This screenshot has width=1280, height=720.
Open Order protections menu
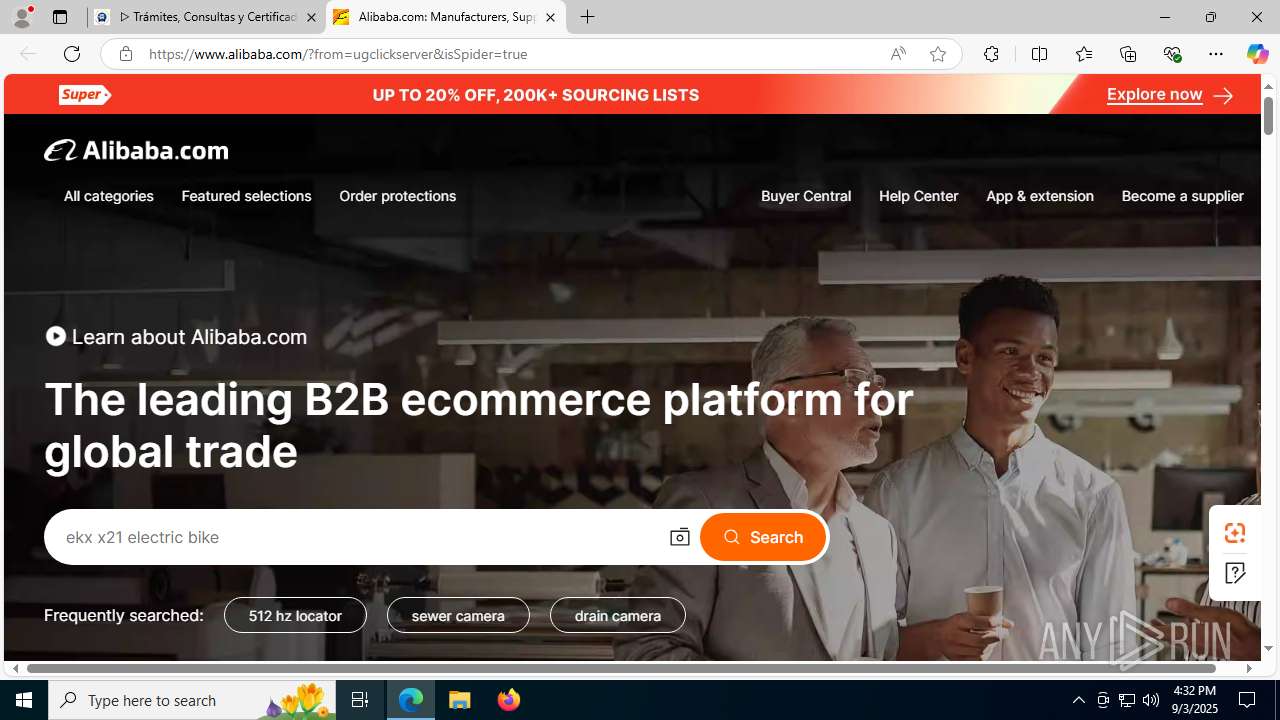pos(397,196)
